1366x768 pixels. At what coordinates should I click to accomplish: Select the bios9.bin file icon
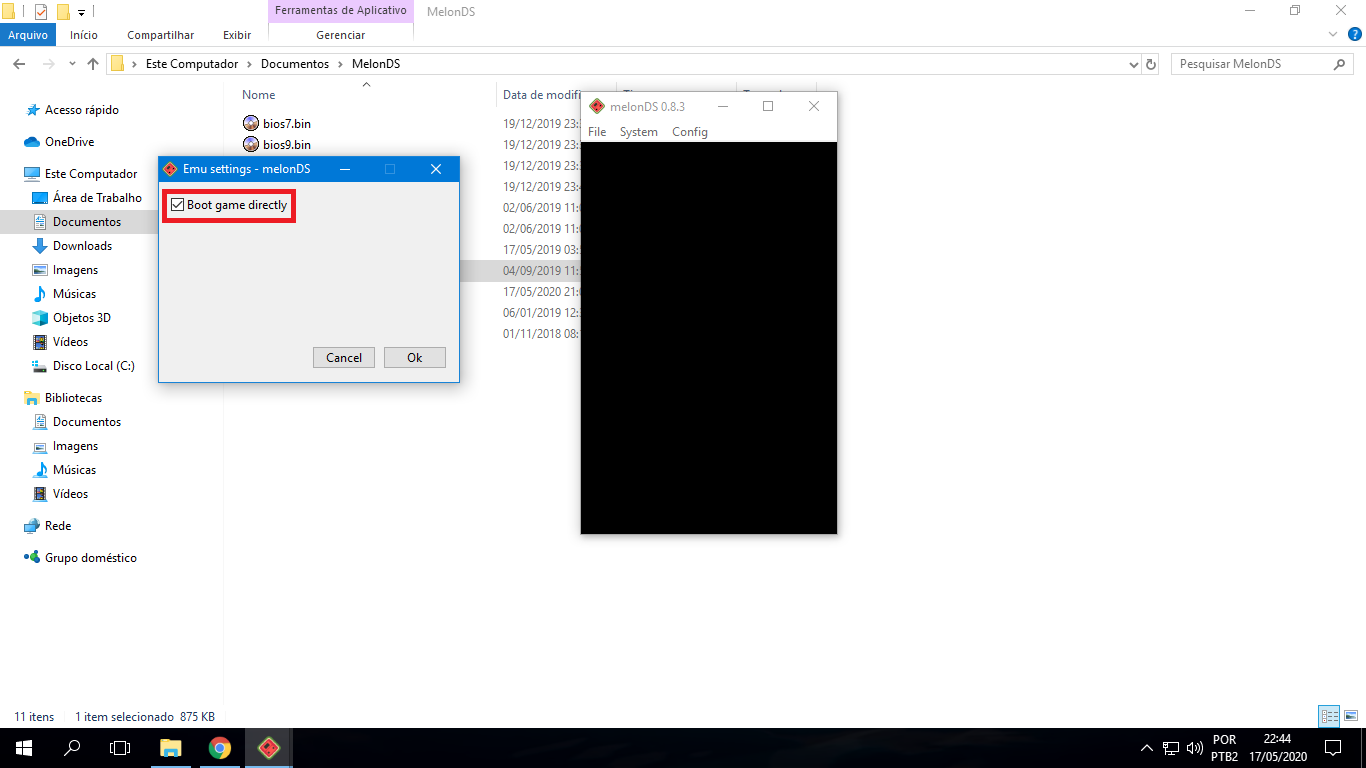[x=252, y=144]
